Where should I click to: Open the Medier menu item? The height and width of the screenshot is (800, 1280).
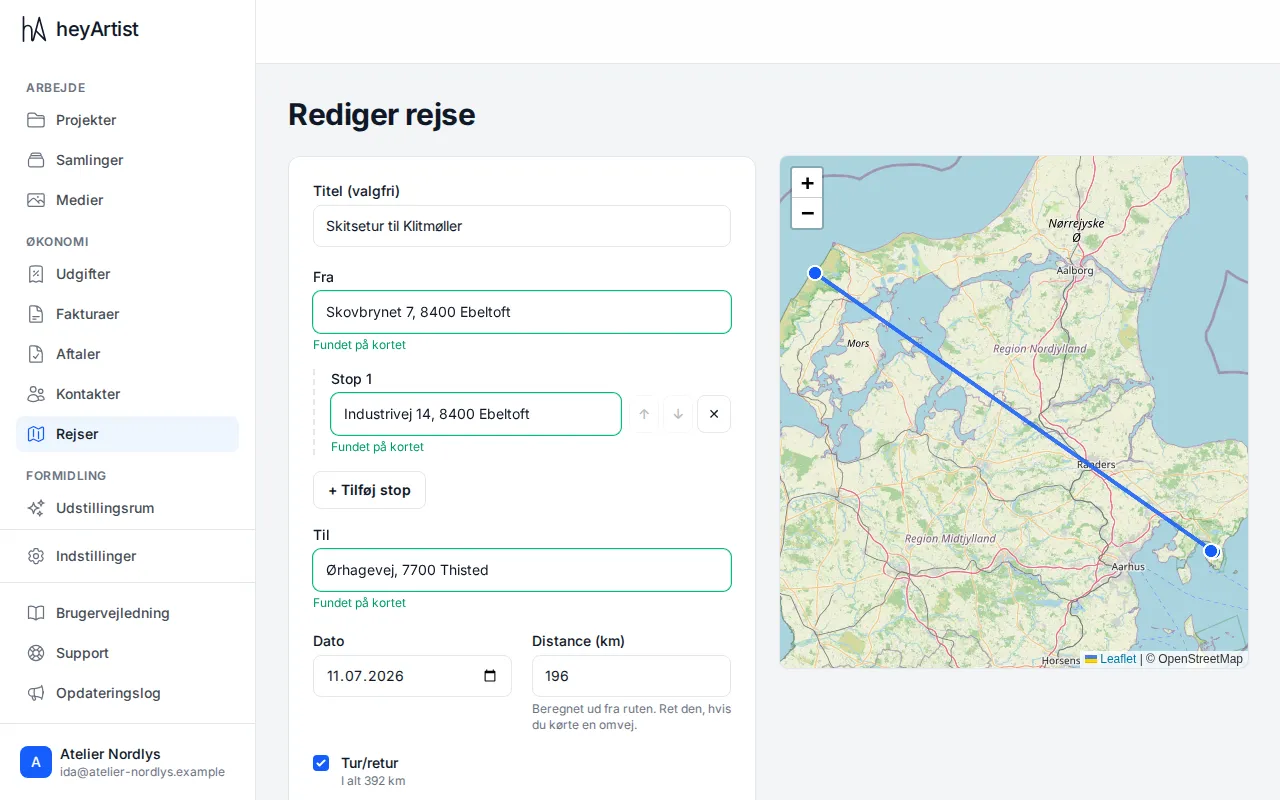[x=127, y=200]
